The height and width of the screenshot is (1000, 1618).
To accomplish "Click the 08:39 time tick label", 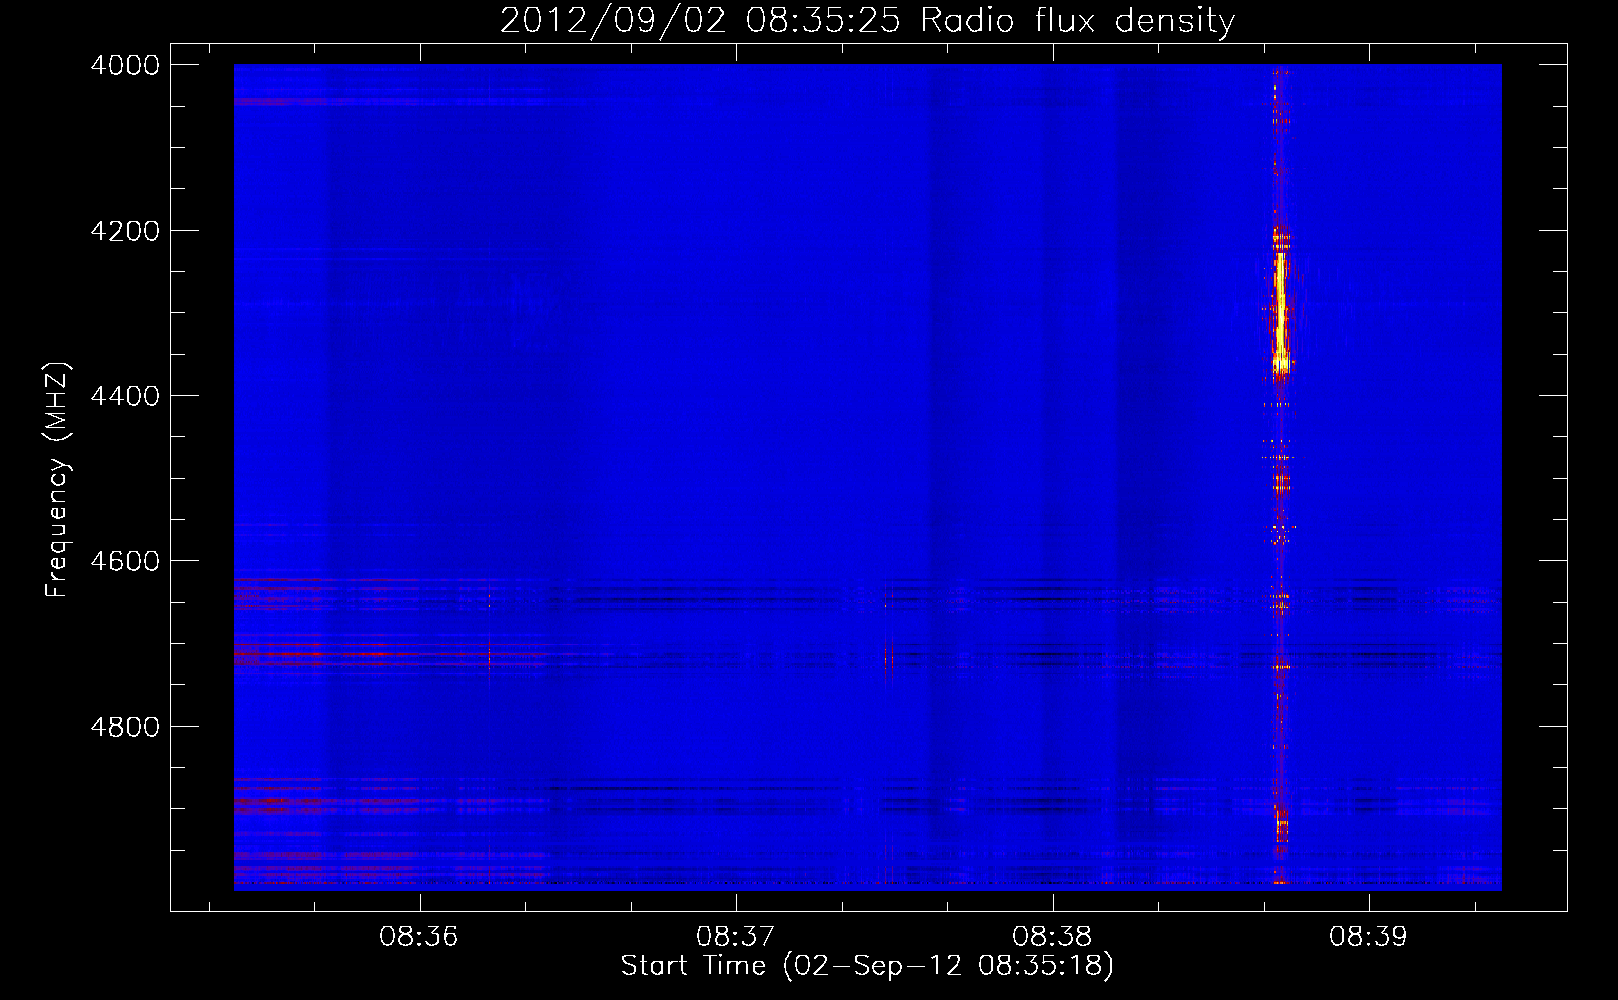I will (x=1367, y=937).
